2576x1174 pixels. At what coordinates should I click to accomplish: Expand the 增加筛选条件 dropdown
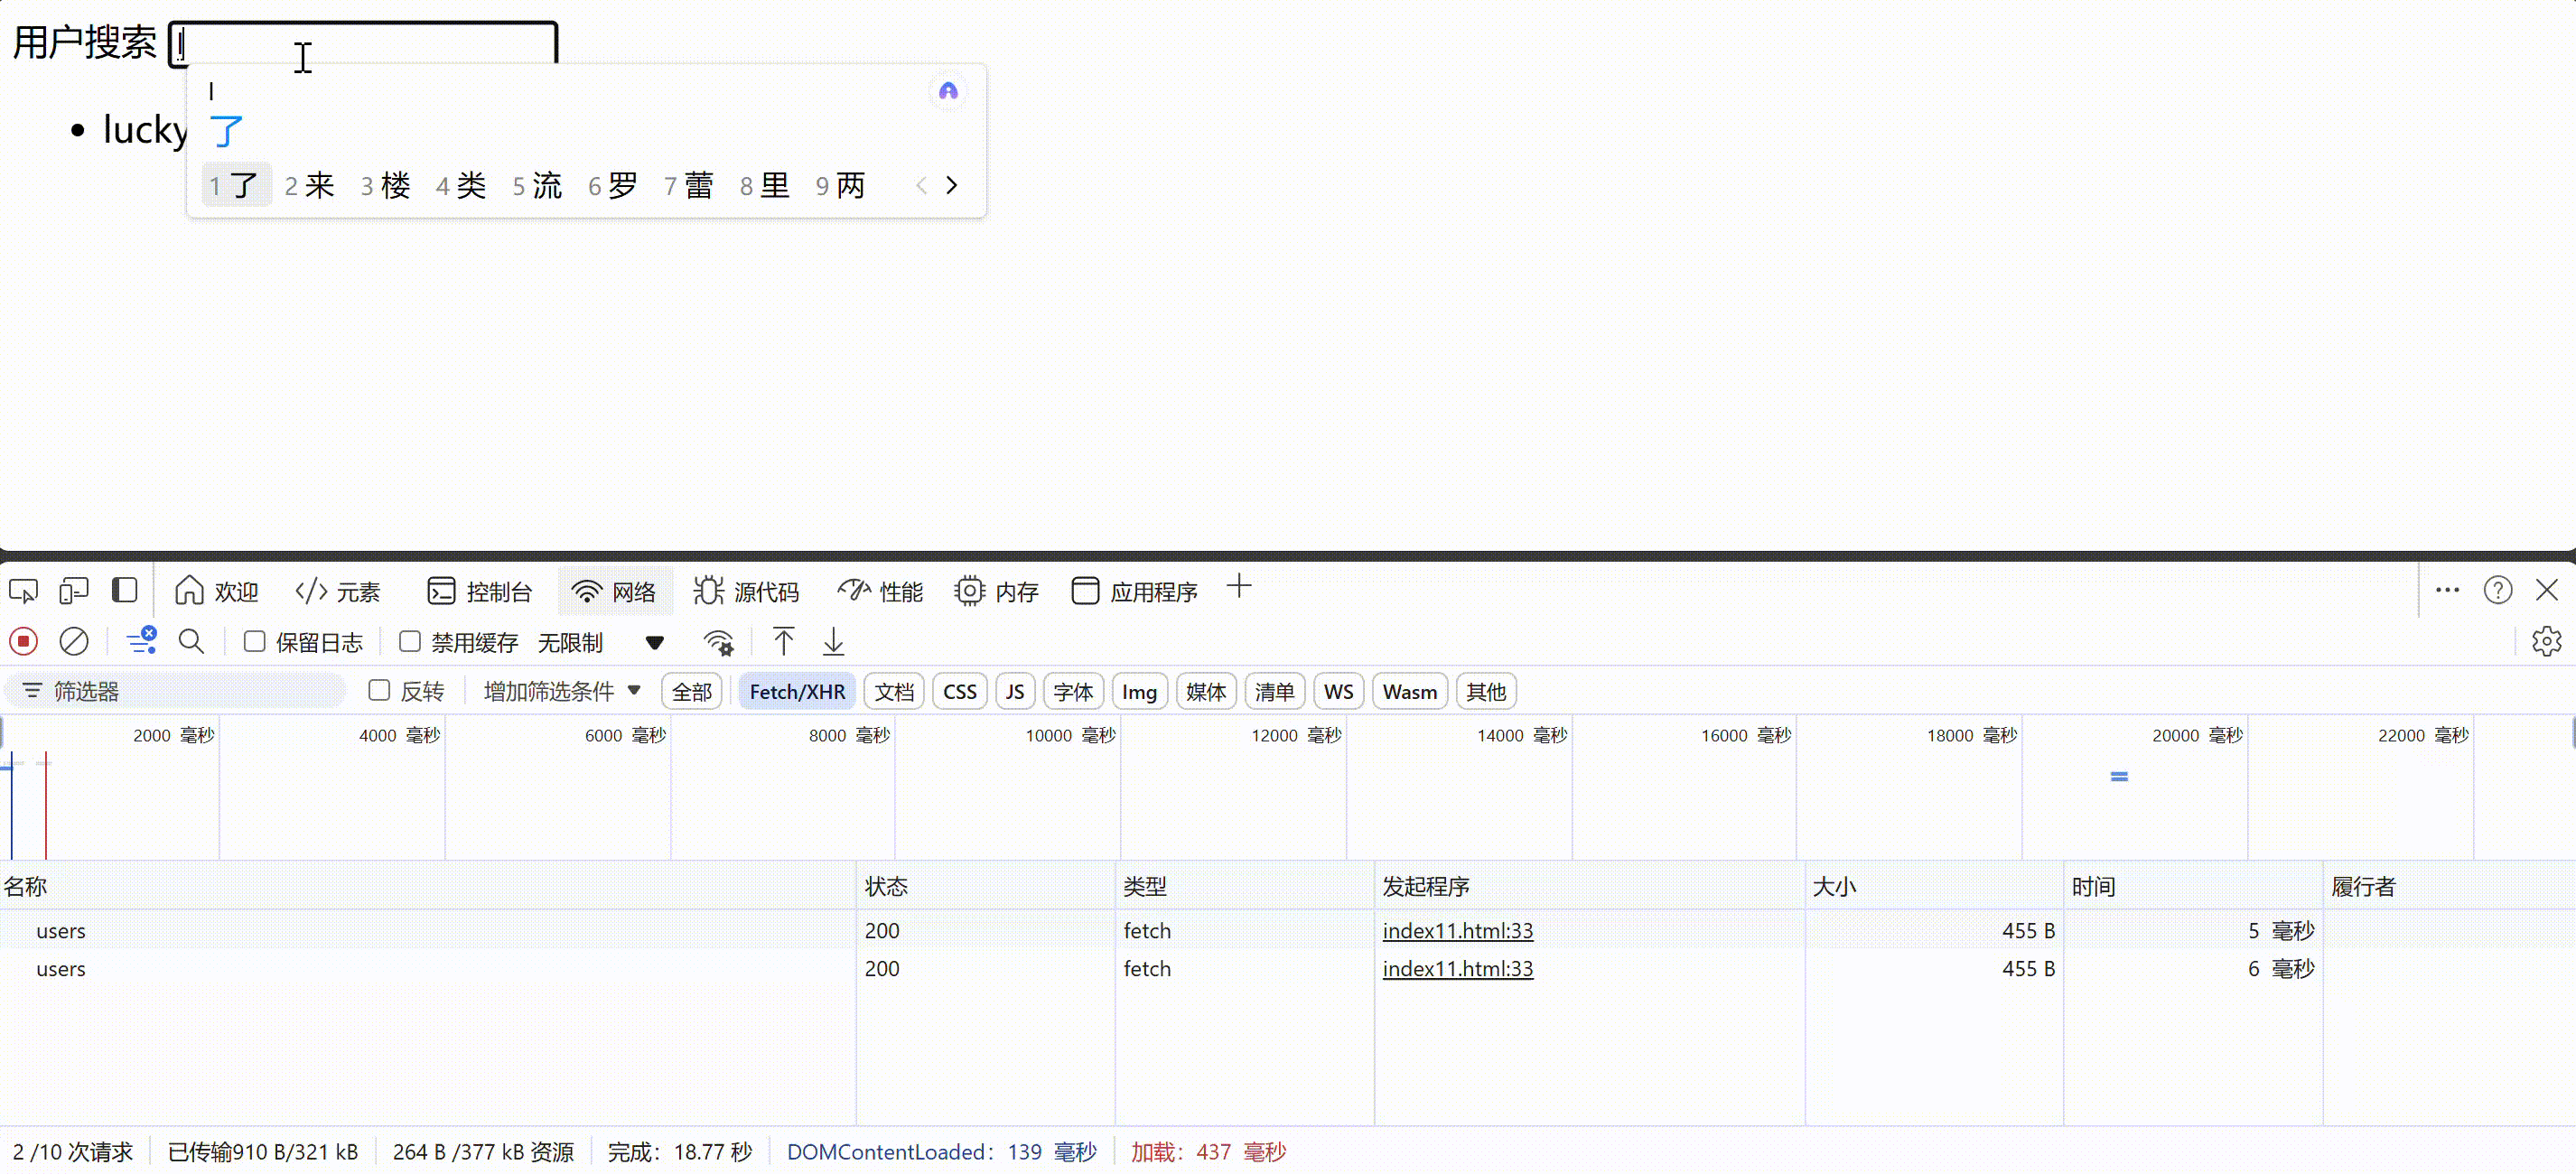point(562,691)
